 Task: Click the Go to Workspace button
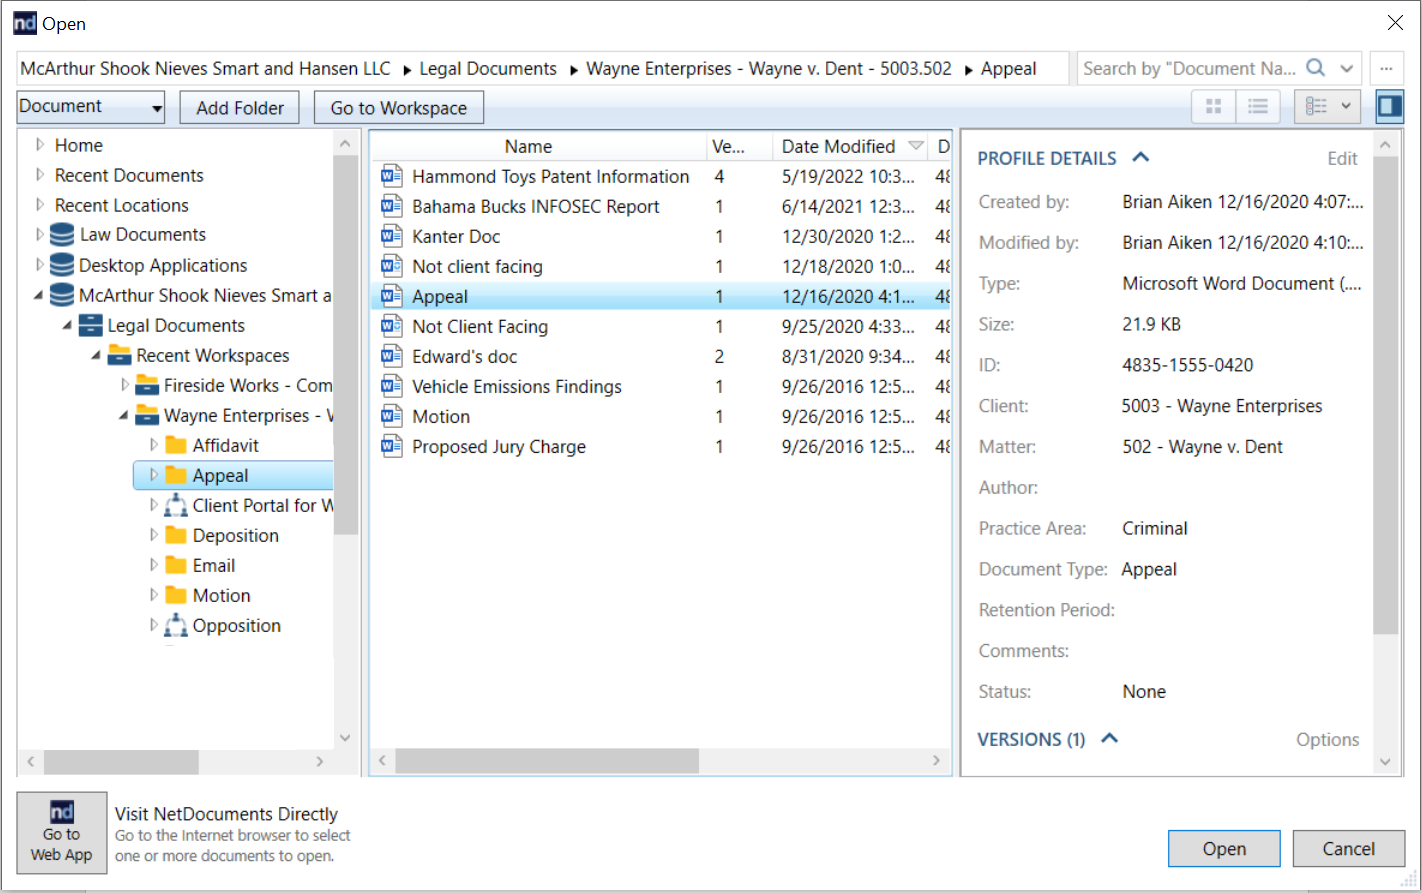(398, 107)
